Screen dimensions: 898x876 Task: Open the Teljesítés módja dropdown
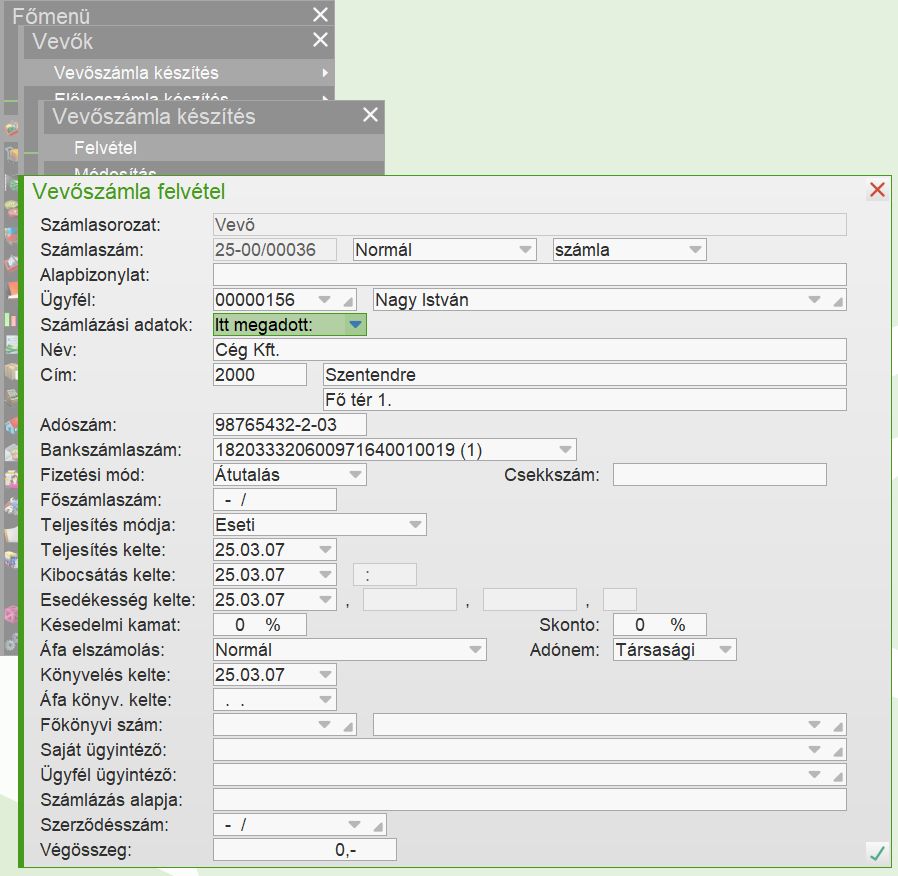coord(414,524)
